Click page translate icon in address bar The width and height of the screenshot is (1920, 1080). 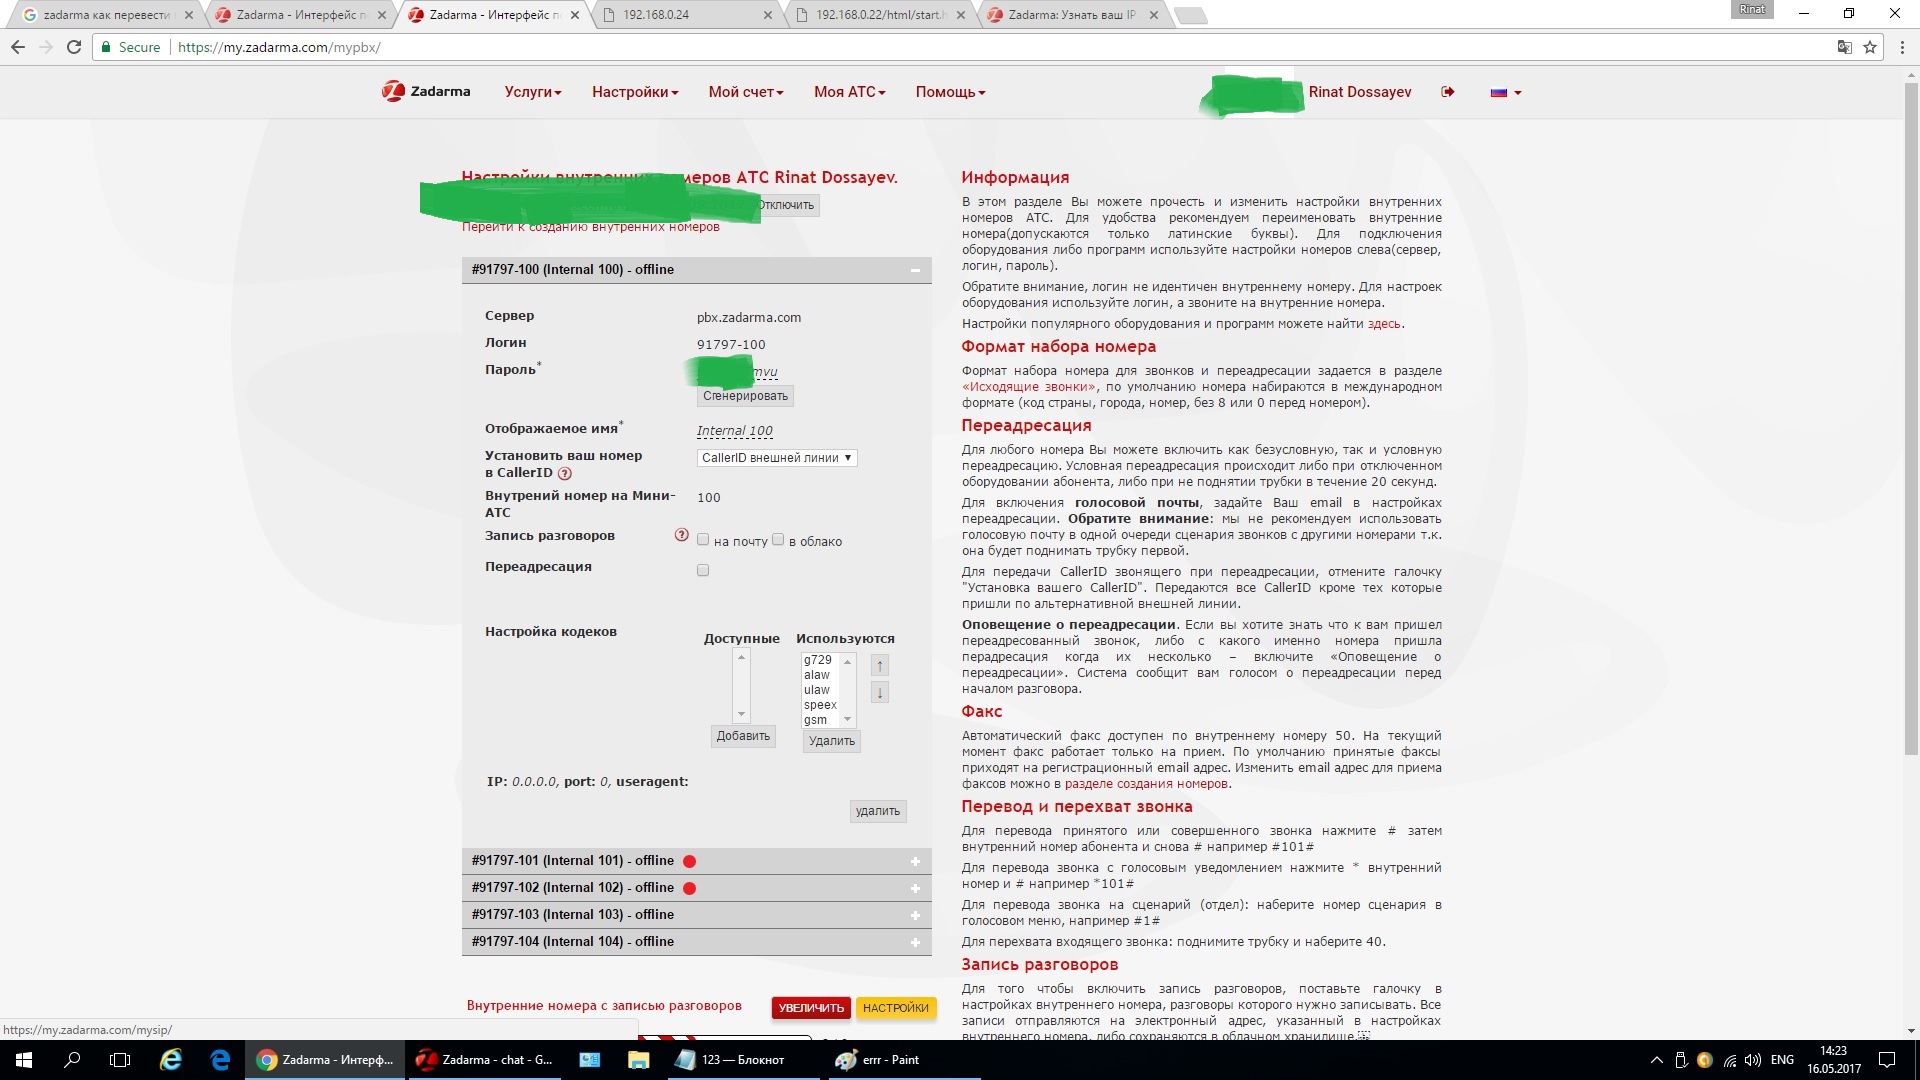click(x=1844, y=47)
